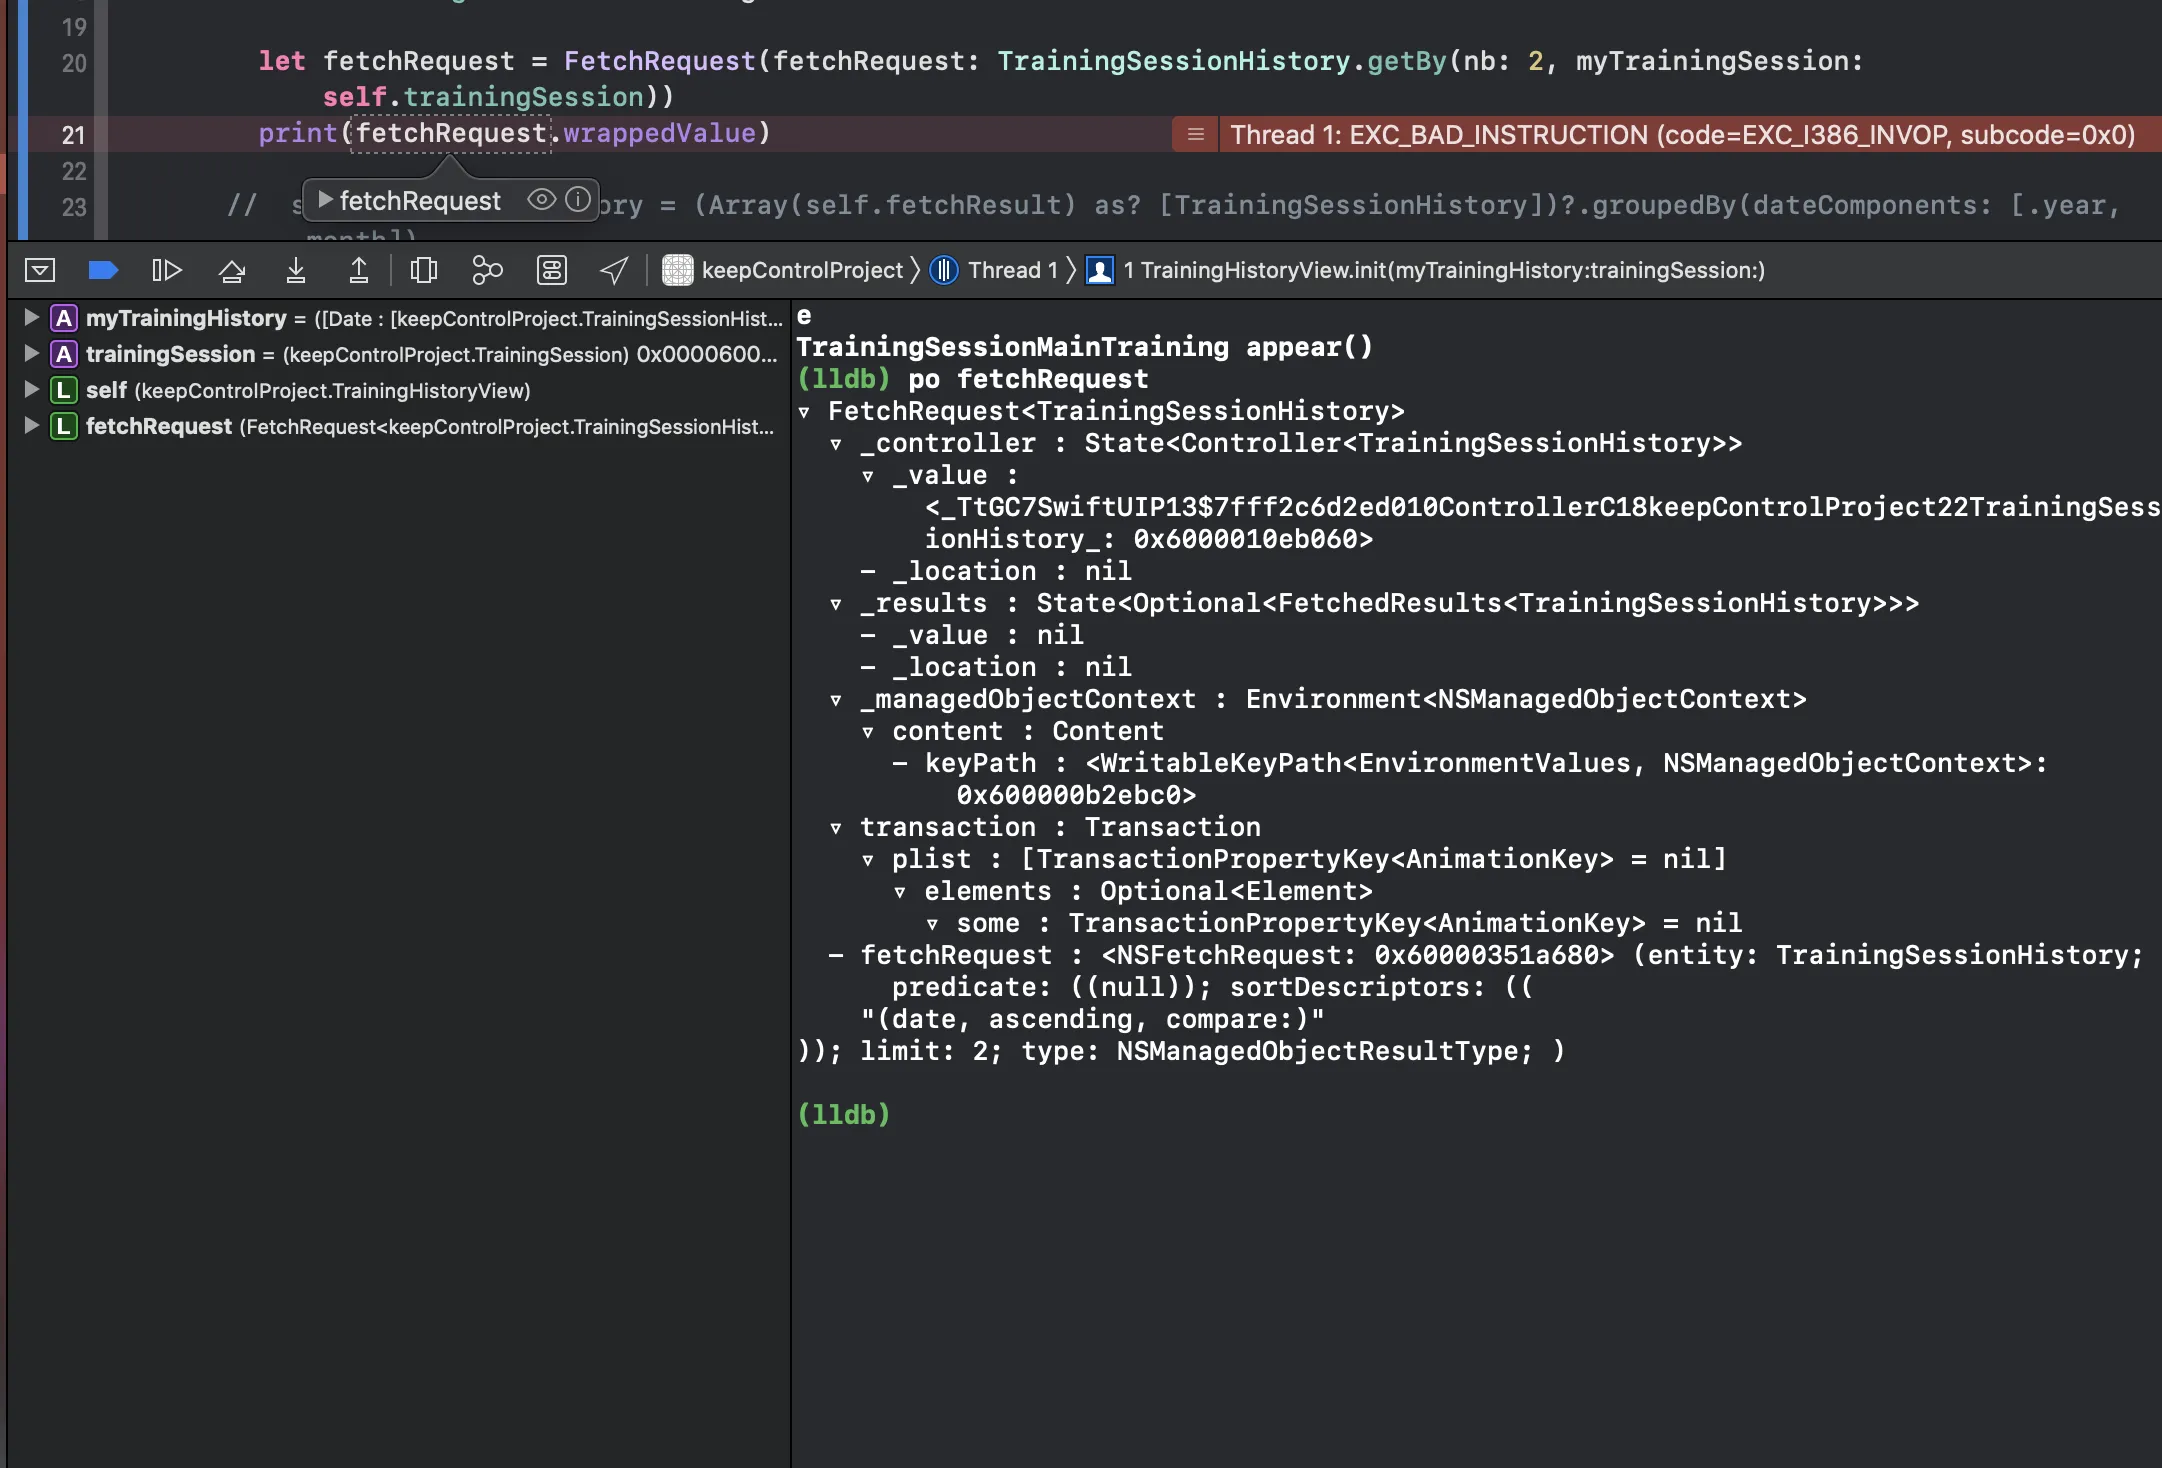The image size is (2162, 1468).
Task: Expand fetchRequest in the variable popover
Action: click(325, 200)
